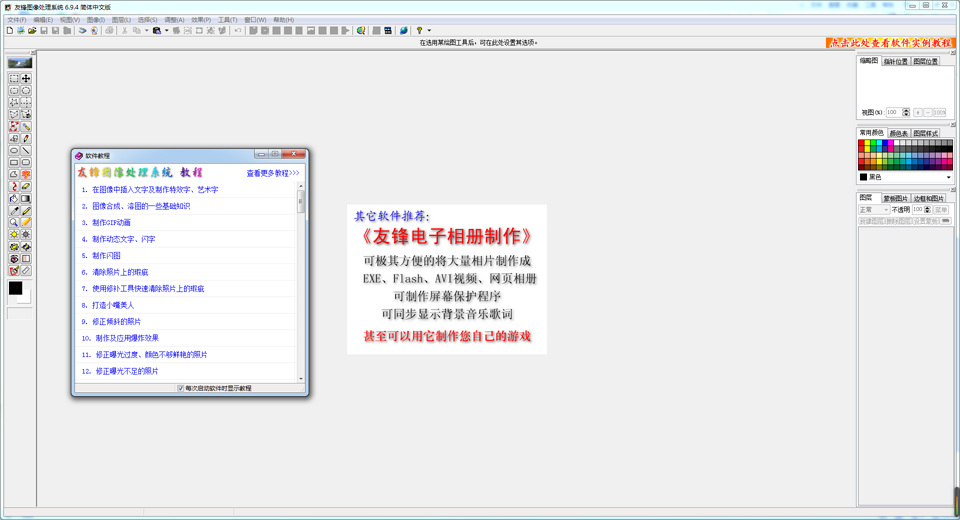Switch to the 图层样式 tab

[x=925, y=133]
